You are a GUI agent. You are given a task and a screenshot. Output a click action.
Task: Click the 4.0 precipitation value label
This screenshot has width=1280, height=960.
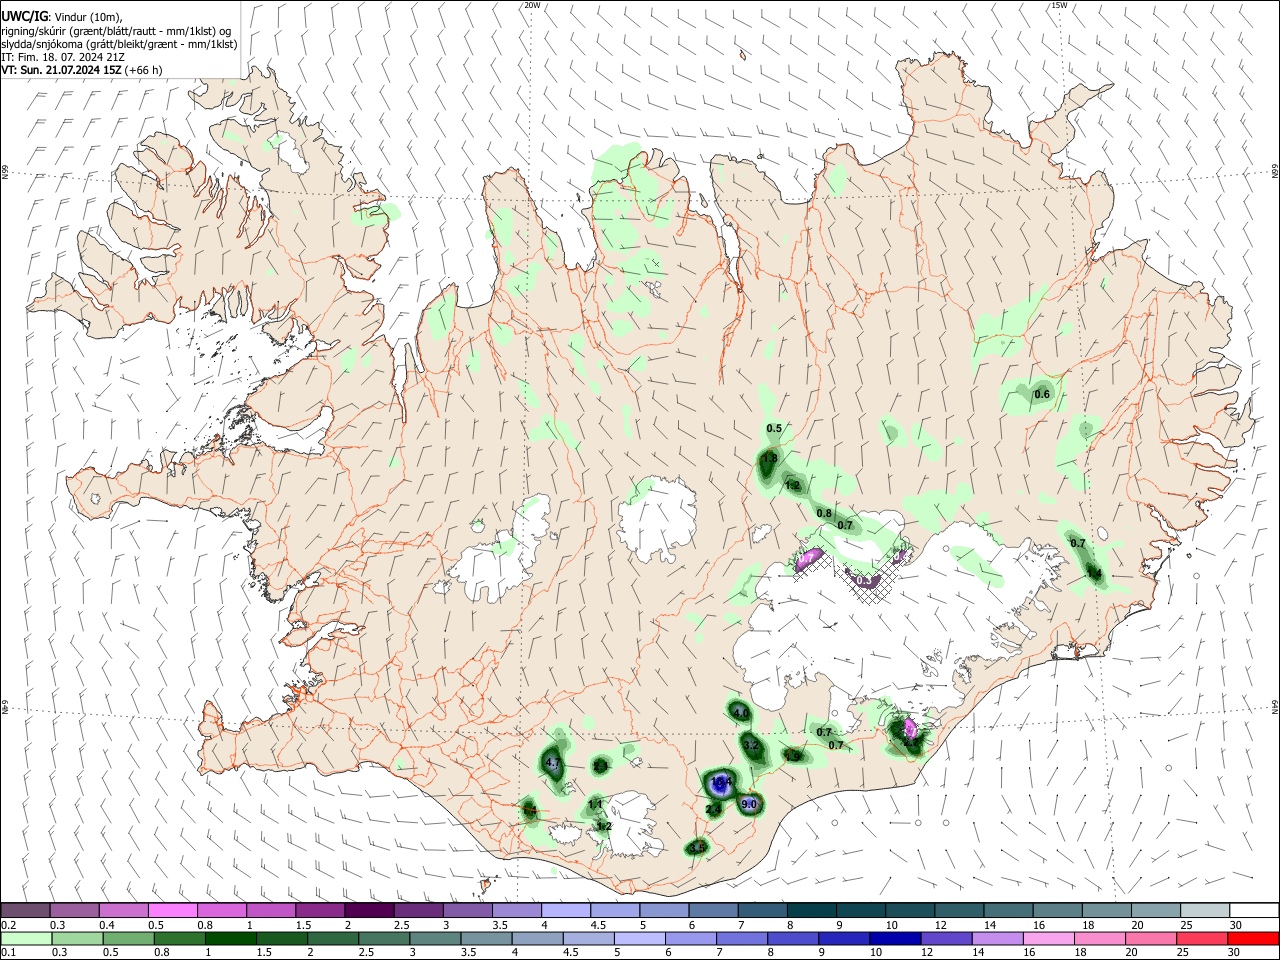coord(741,713)
